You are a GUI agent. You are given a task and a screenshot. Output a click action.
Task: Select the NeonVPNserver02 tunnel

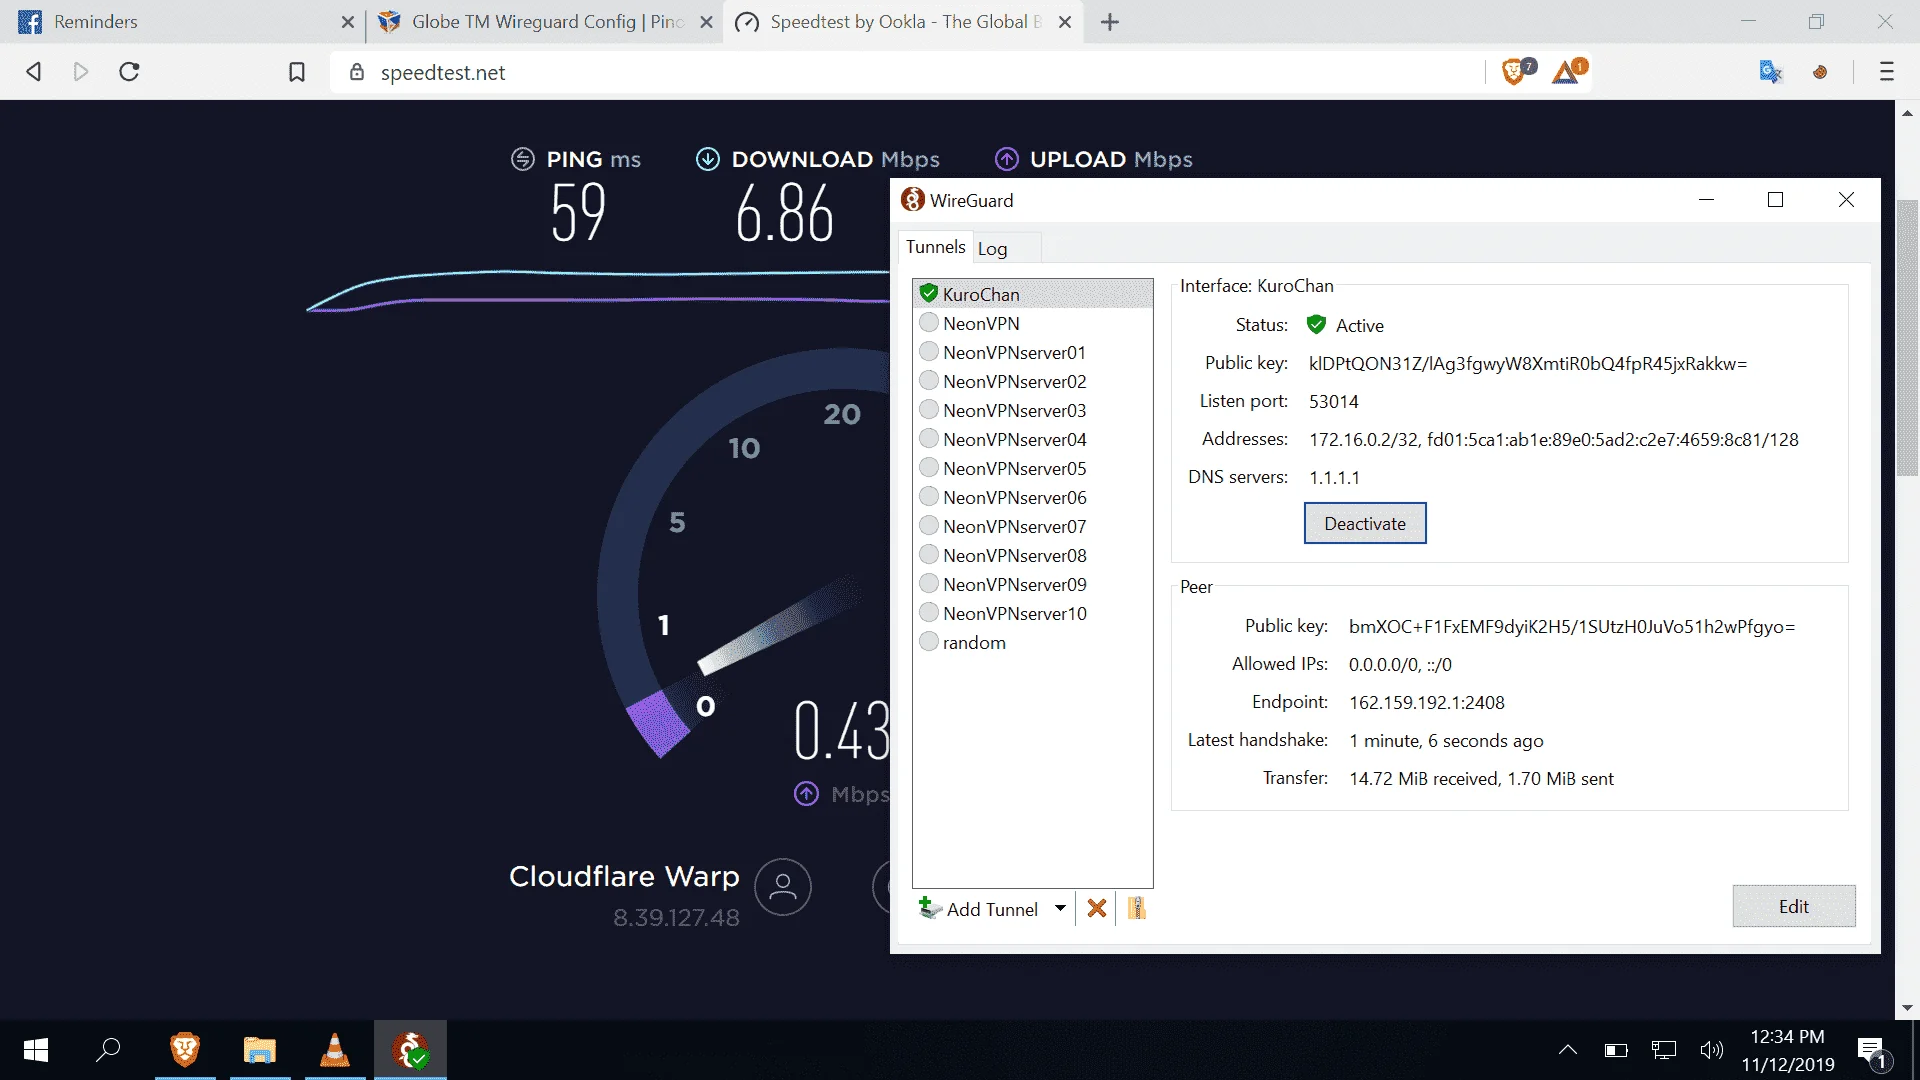(1033, 381)
